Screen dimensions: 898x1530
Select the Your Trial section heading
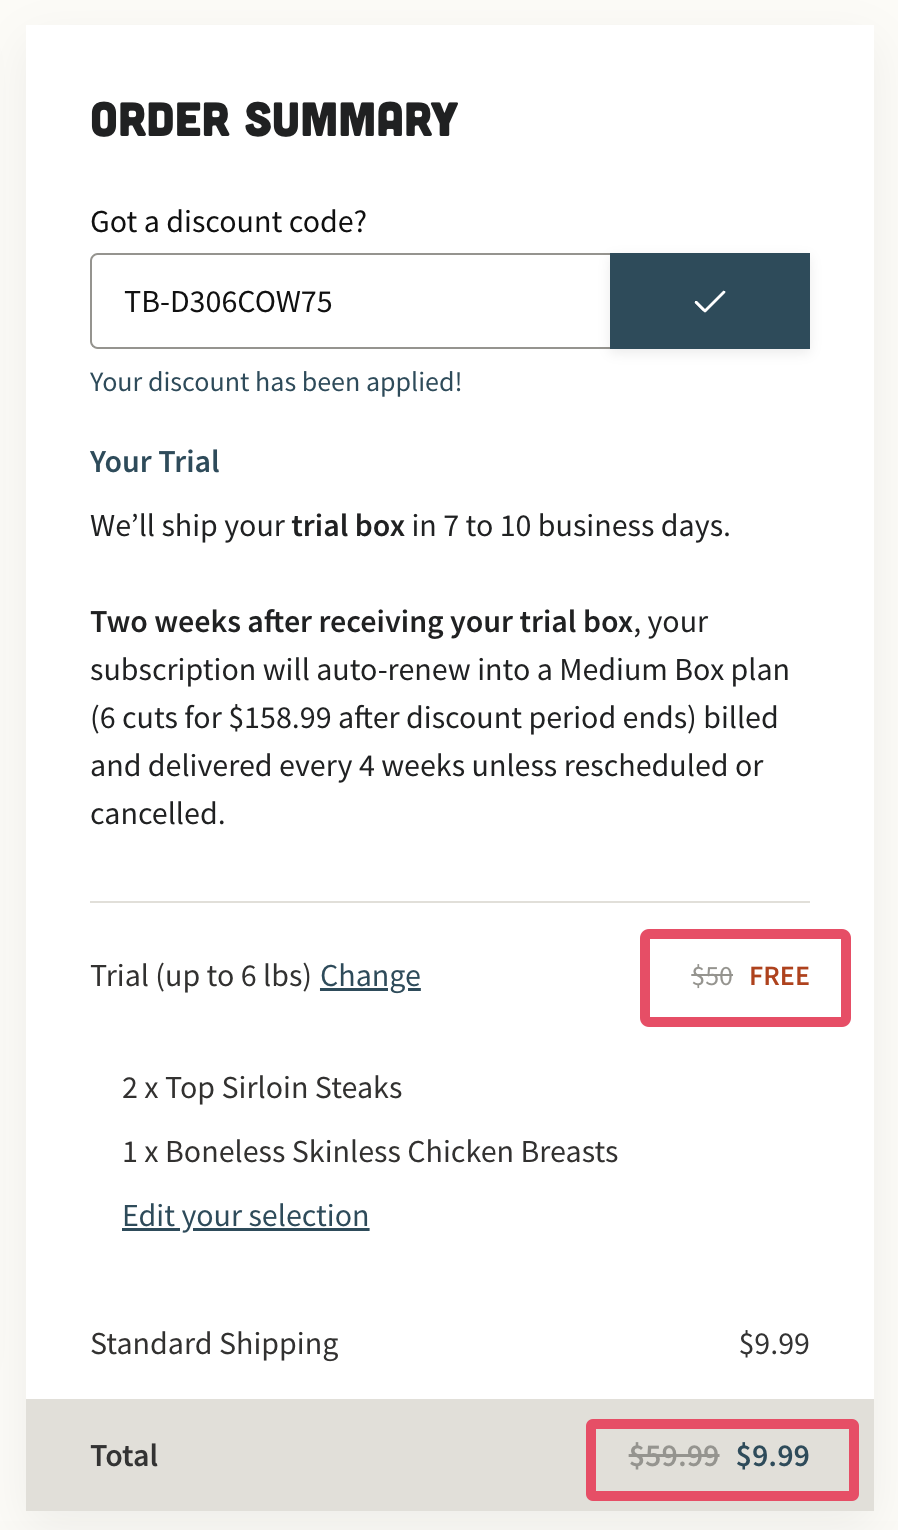pos(155,462)
